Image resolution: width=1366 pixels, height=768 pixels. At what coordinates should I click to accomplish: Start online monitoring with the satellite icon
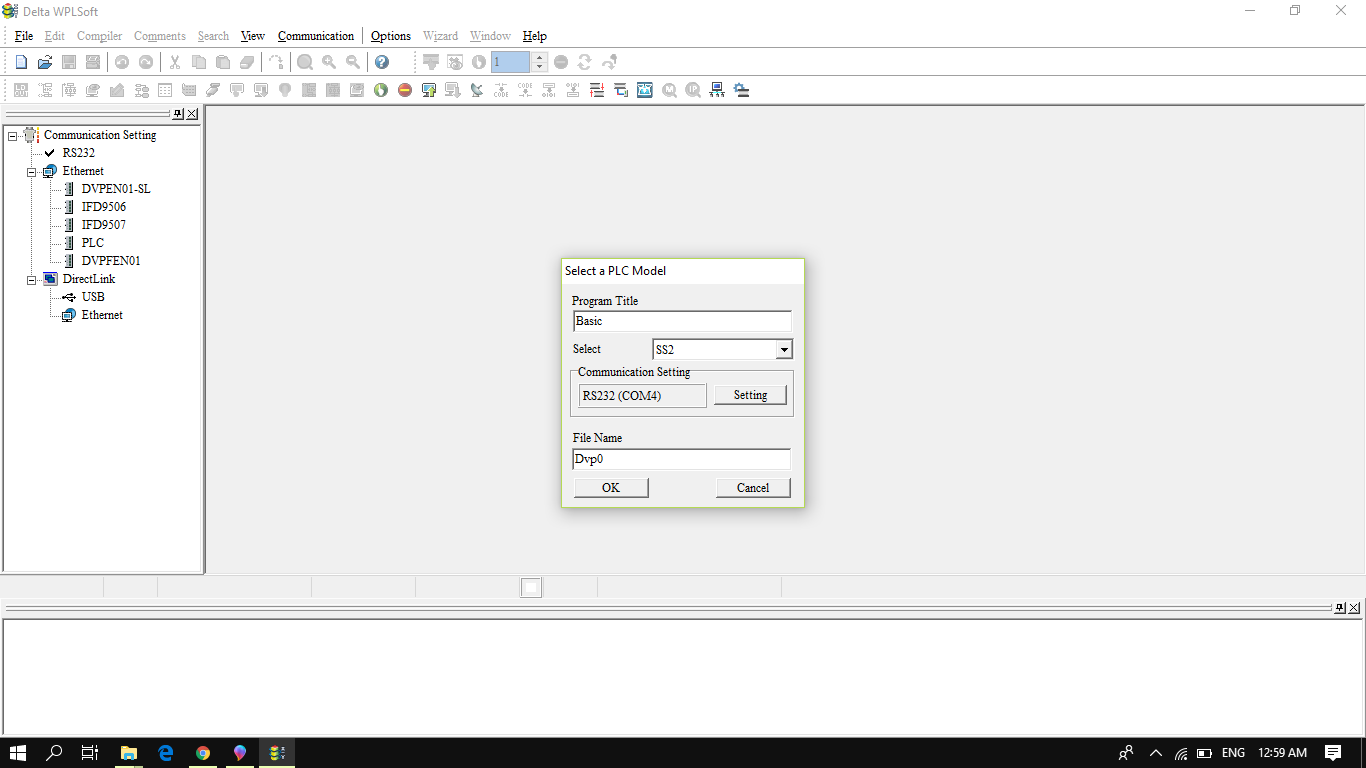pyautogui.click(x=477, y=89)
